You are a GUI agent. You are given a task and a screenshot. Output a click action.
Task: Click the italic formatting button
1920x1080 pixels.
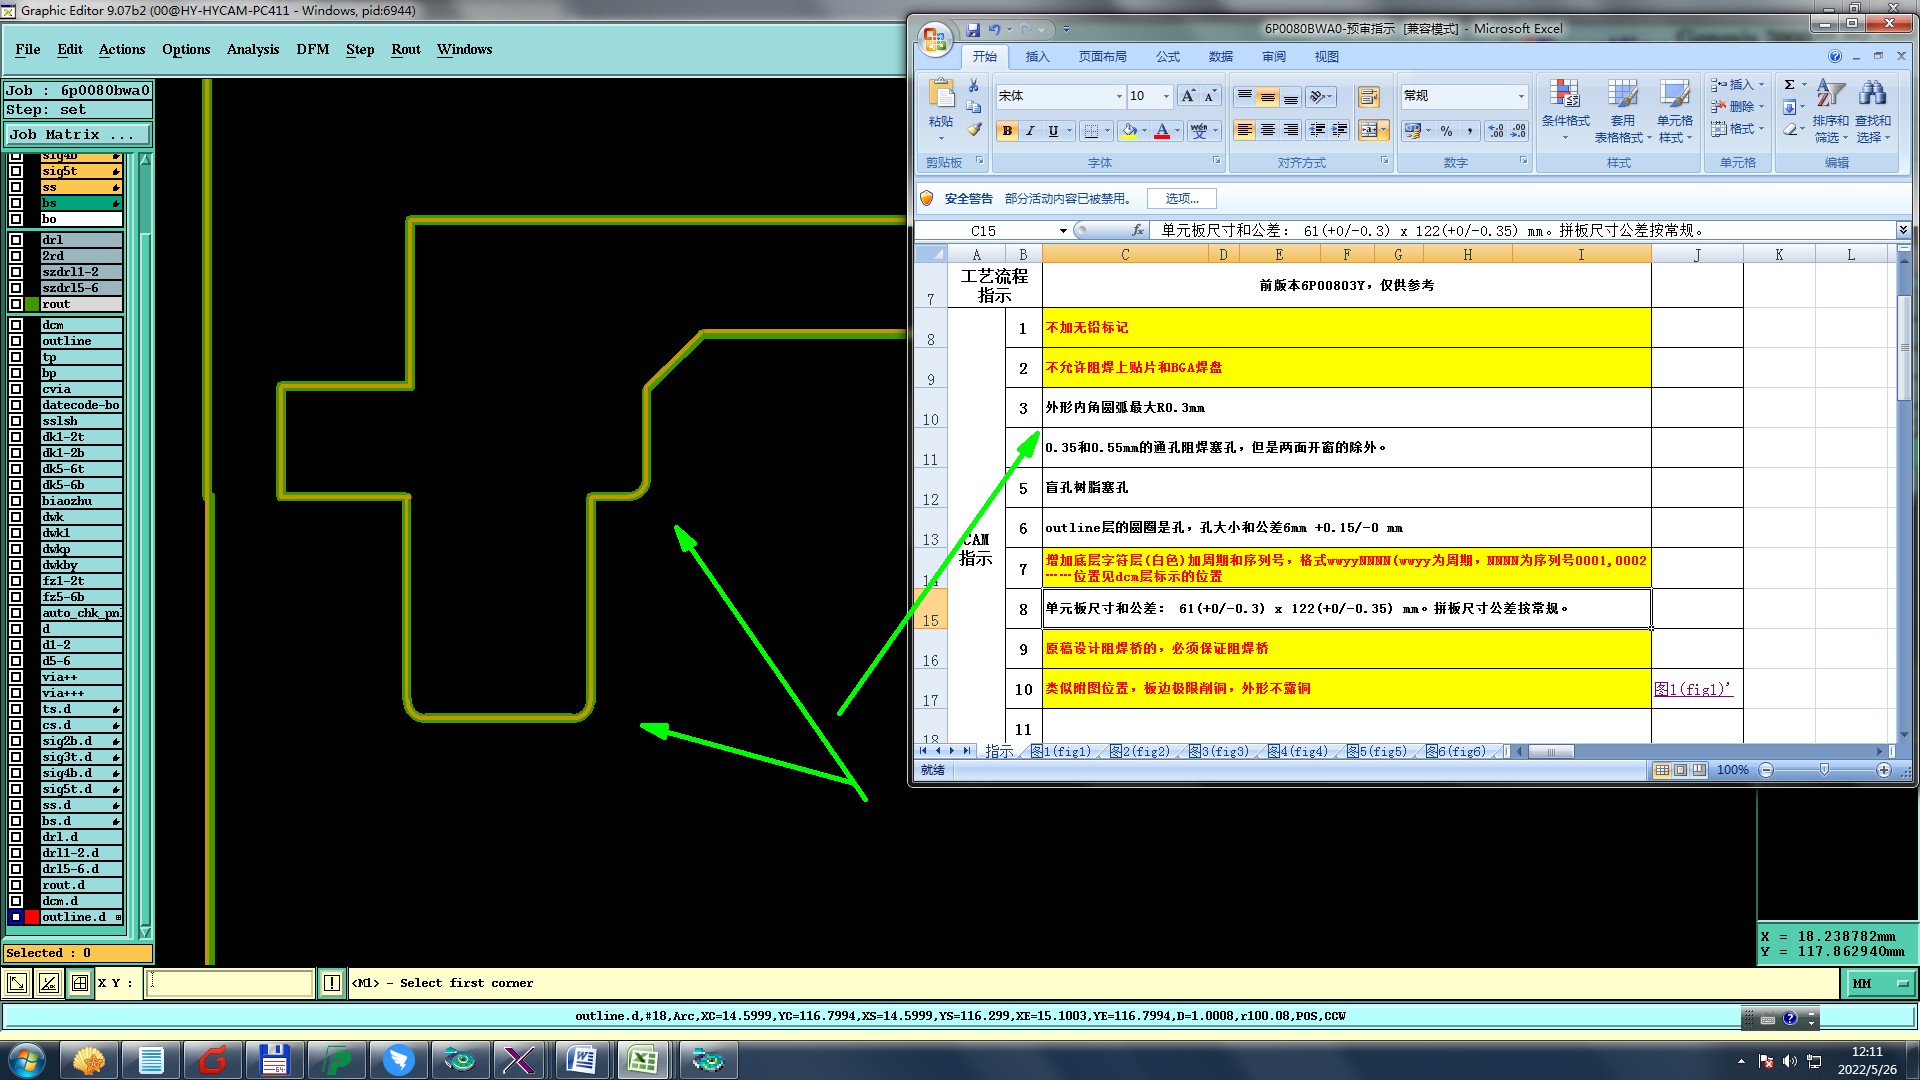[1030, 131]
